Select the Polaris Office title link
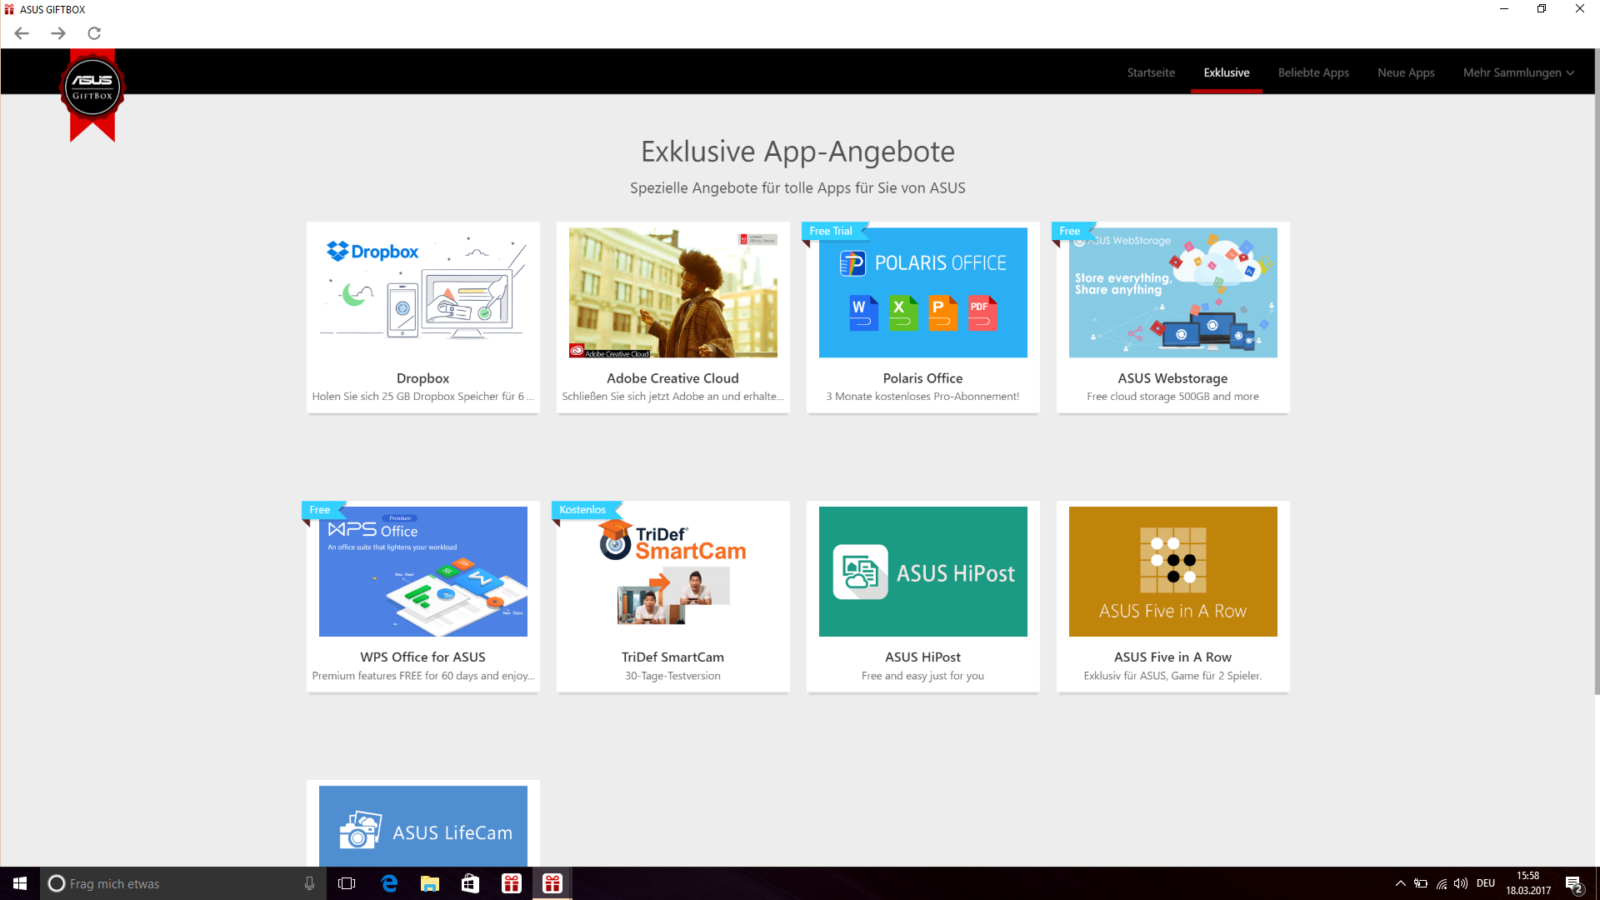The image size is (1600, 900). (x=922, y=378)
